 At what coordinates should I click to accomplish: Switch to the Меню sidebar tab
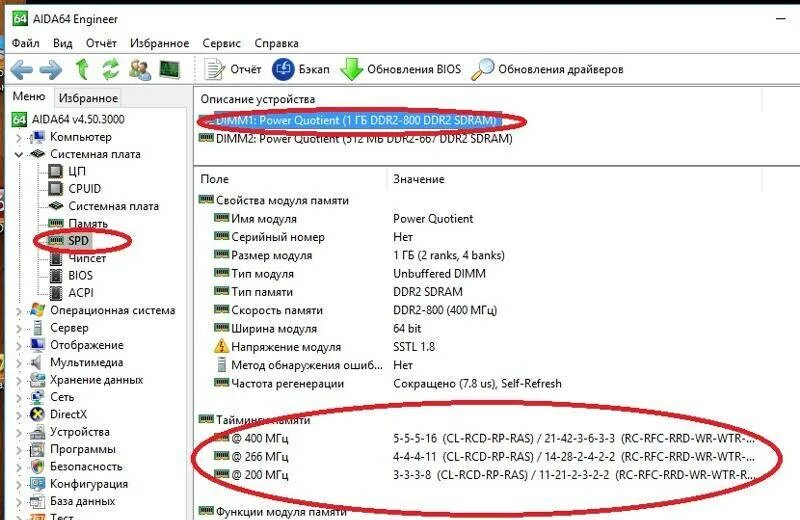coord(29,96)
